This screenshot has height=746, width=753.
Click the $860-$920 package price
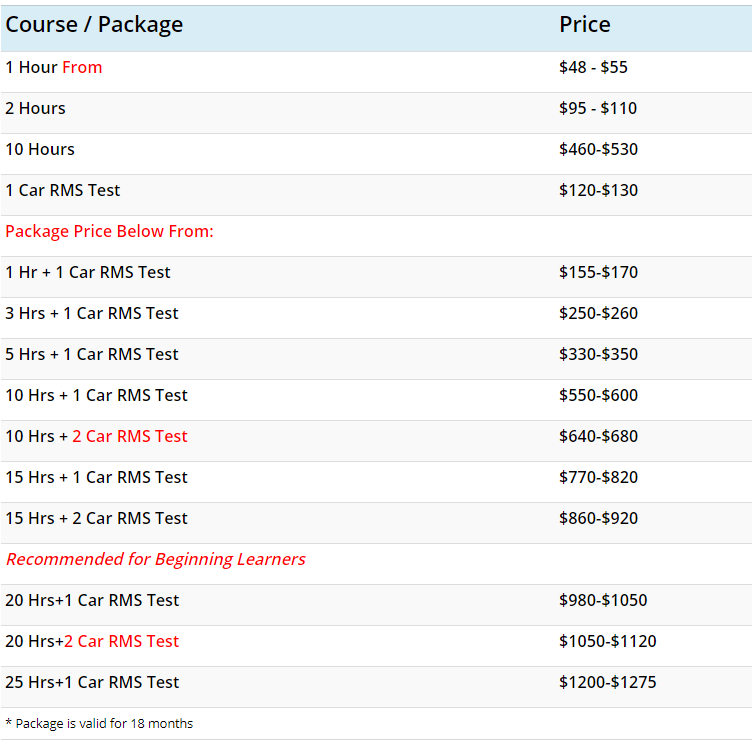point(599,519)
